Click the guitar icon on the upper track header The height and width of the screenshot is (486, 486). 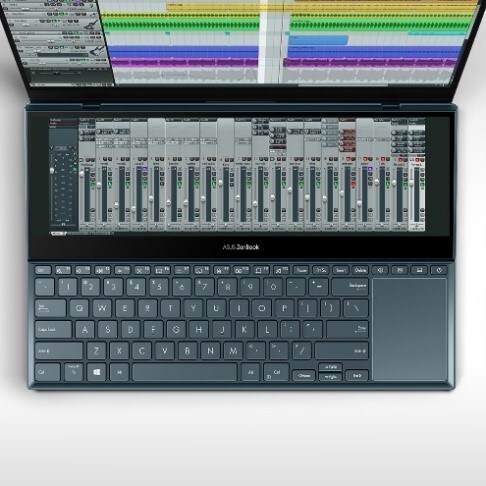(92, 25)
